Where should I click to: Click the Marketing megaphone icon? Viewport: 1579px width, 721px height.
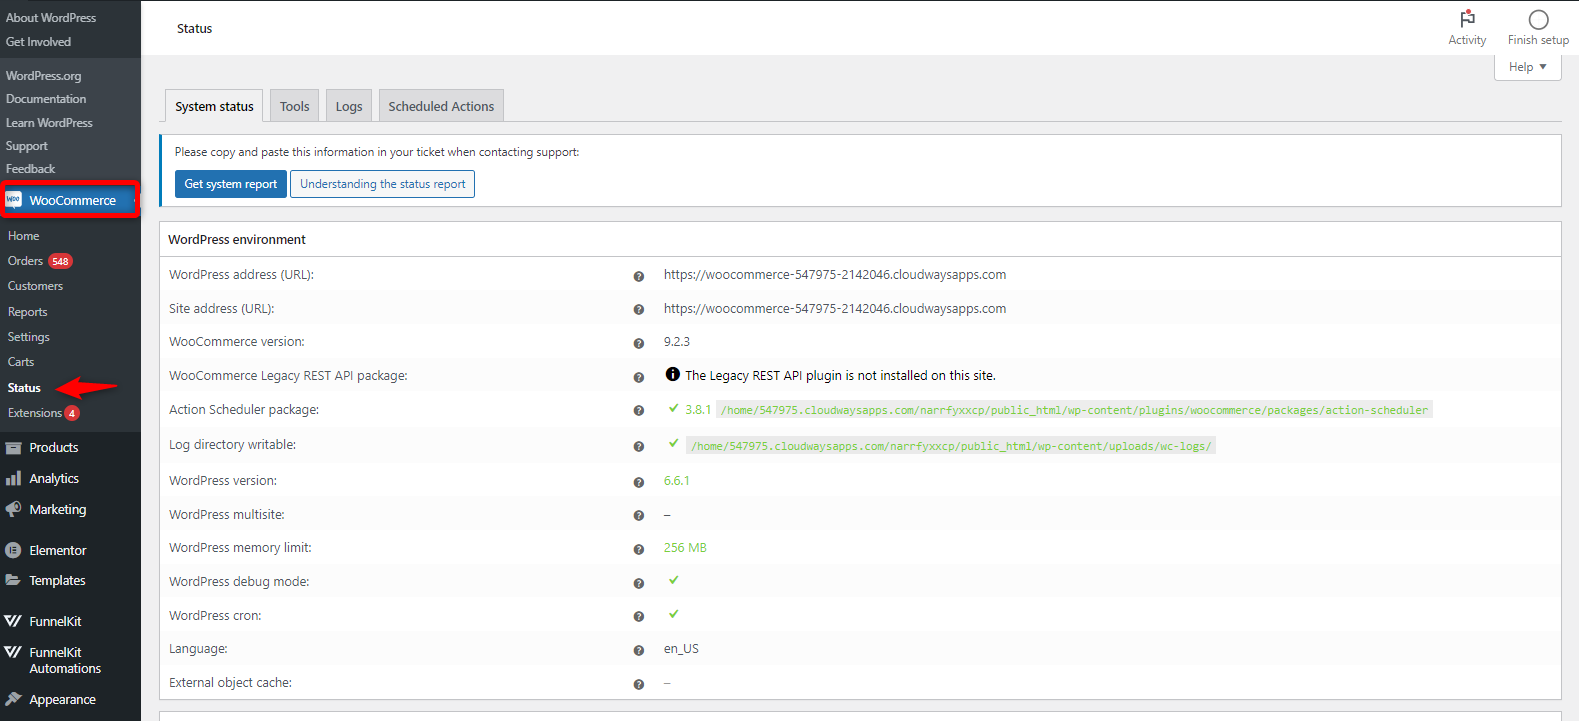pyautogui.click(x=13, y=509)
